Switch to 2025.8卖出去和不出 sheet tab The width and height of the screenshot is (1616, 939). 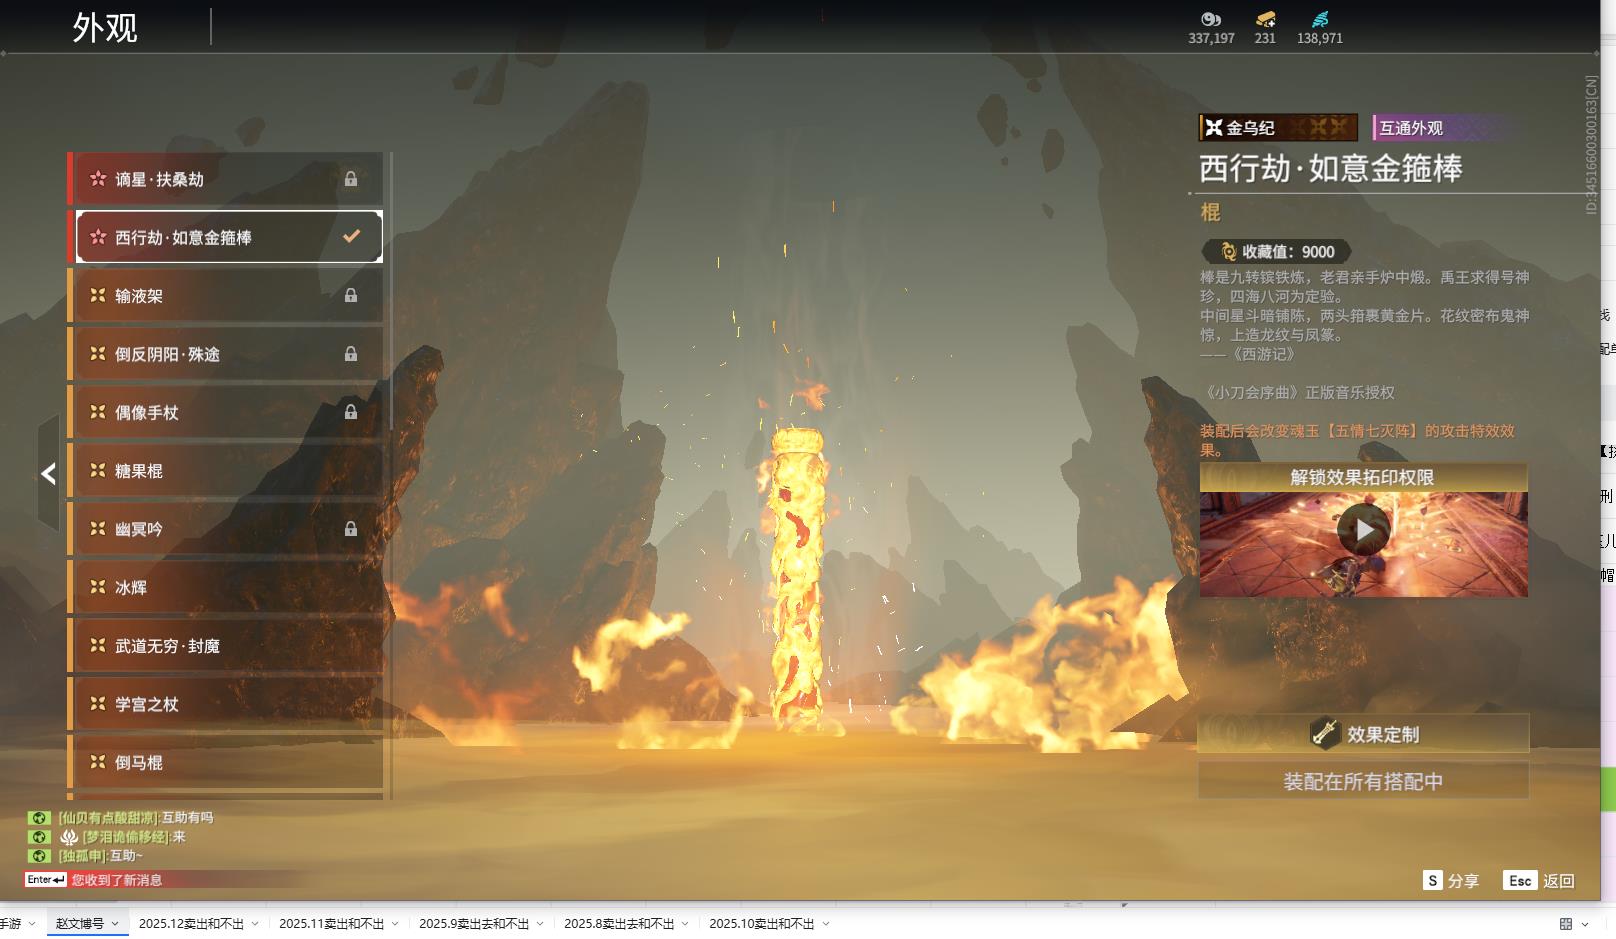(x=618, y=924)
